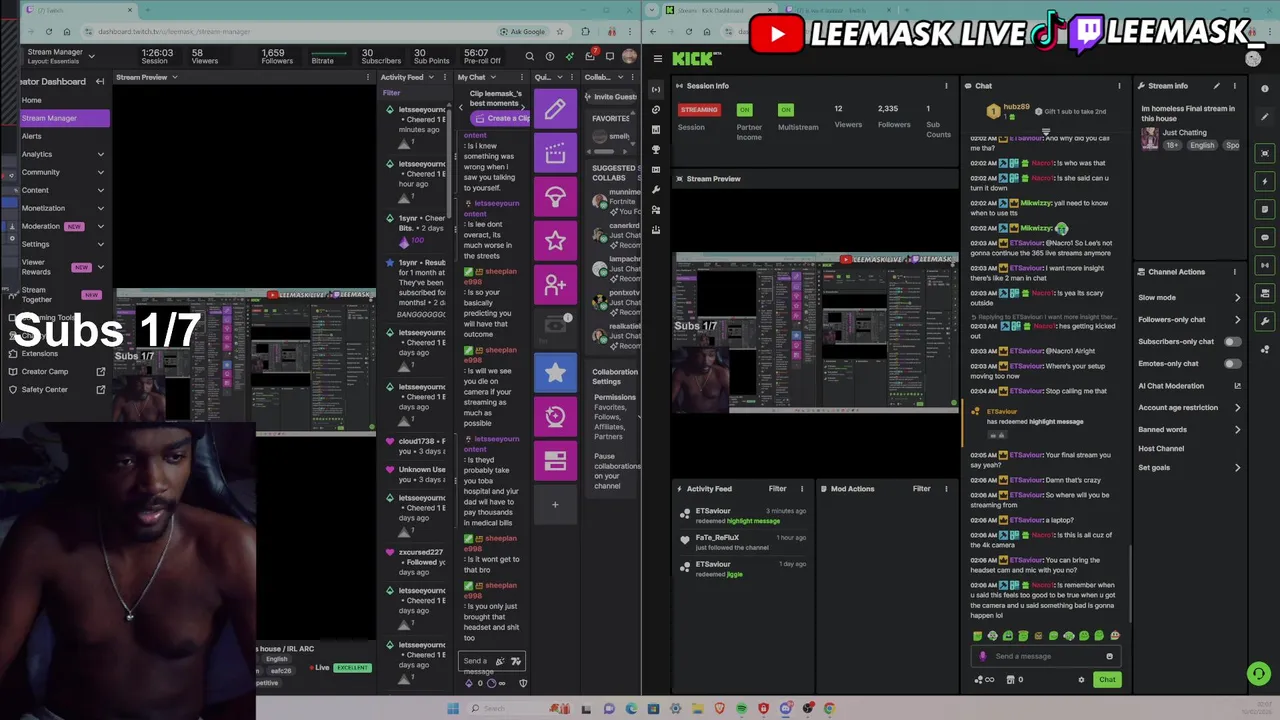The image size is (1280, 720).
Task: Select Stream Manager in the sidebar
Action: click(x=64, y=118)
